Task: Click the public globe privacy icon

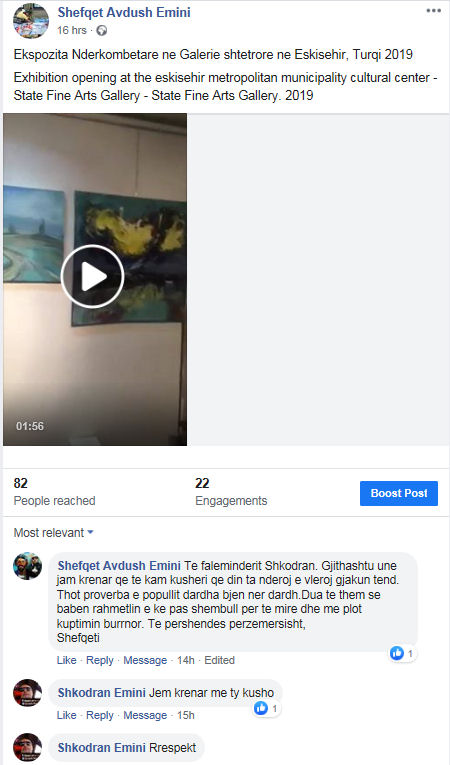Action: coord(102,31)
